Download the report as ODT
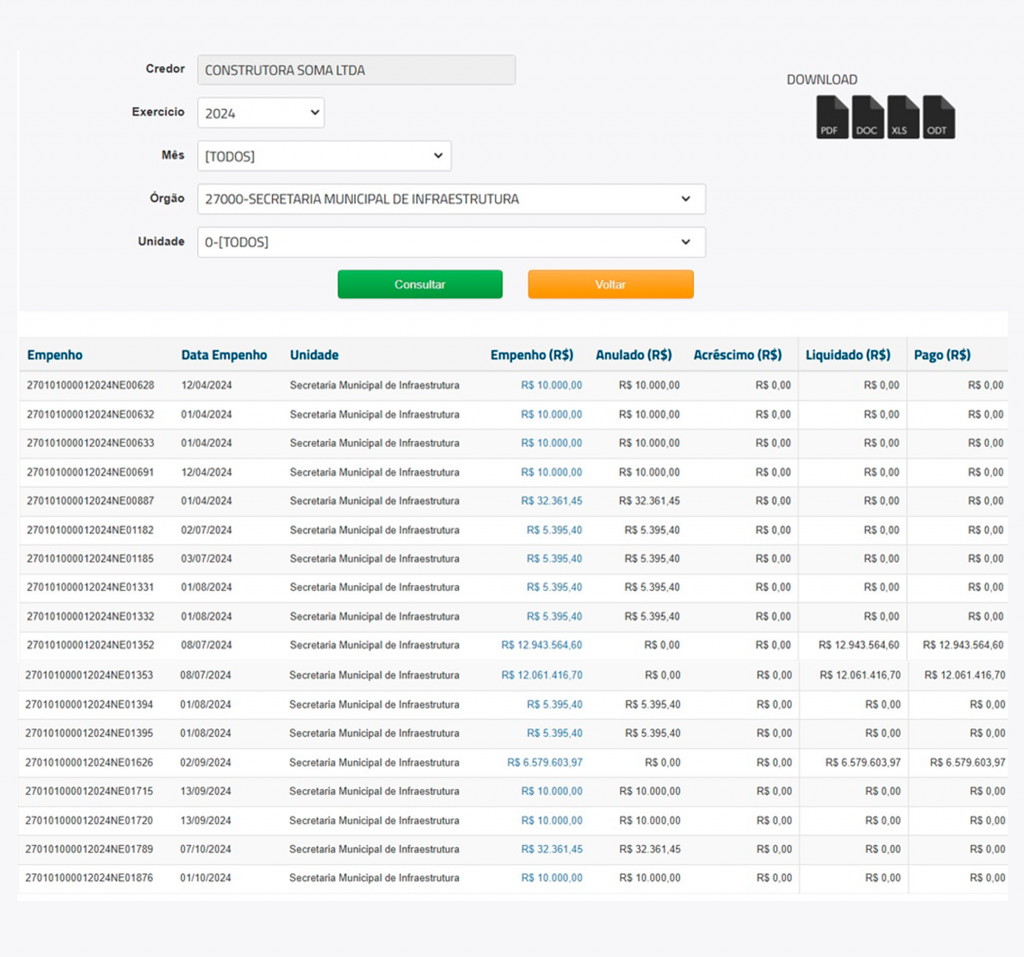Image resolution: width=1024 pixels, height=957 pixels. click(938, 117)
